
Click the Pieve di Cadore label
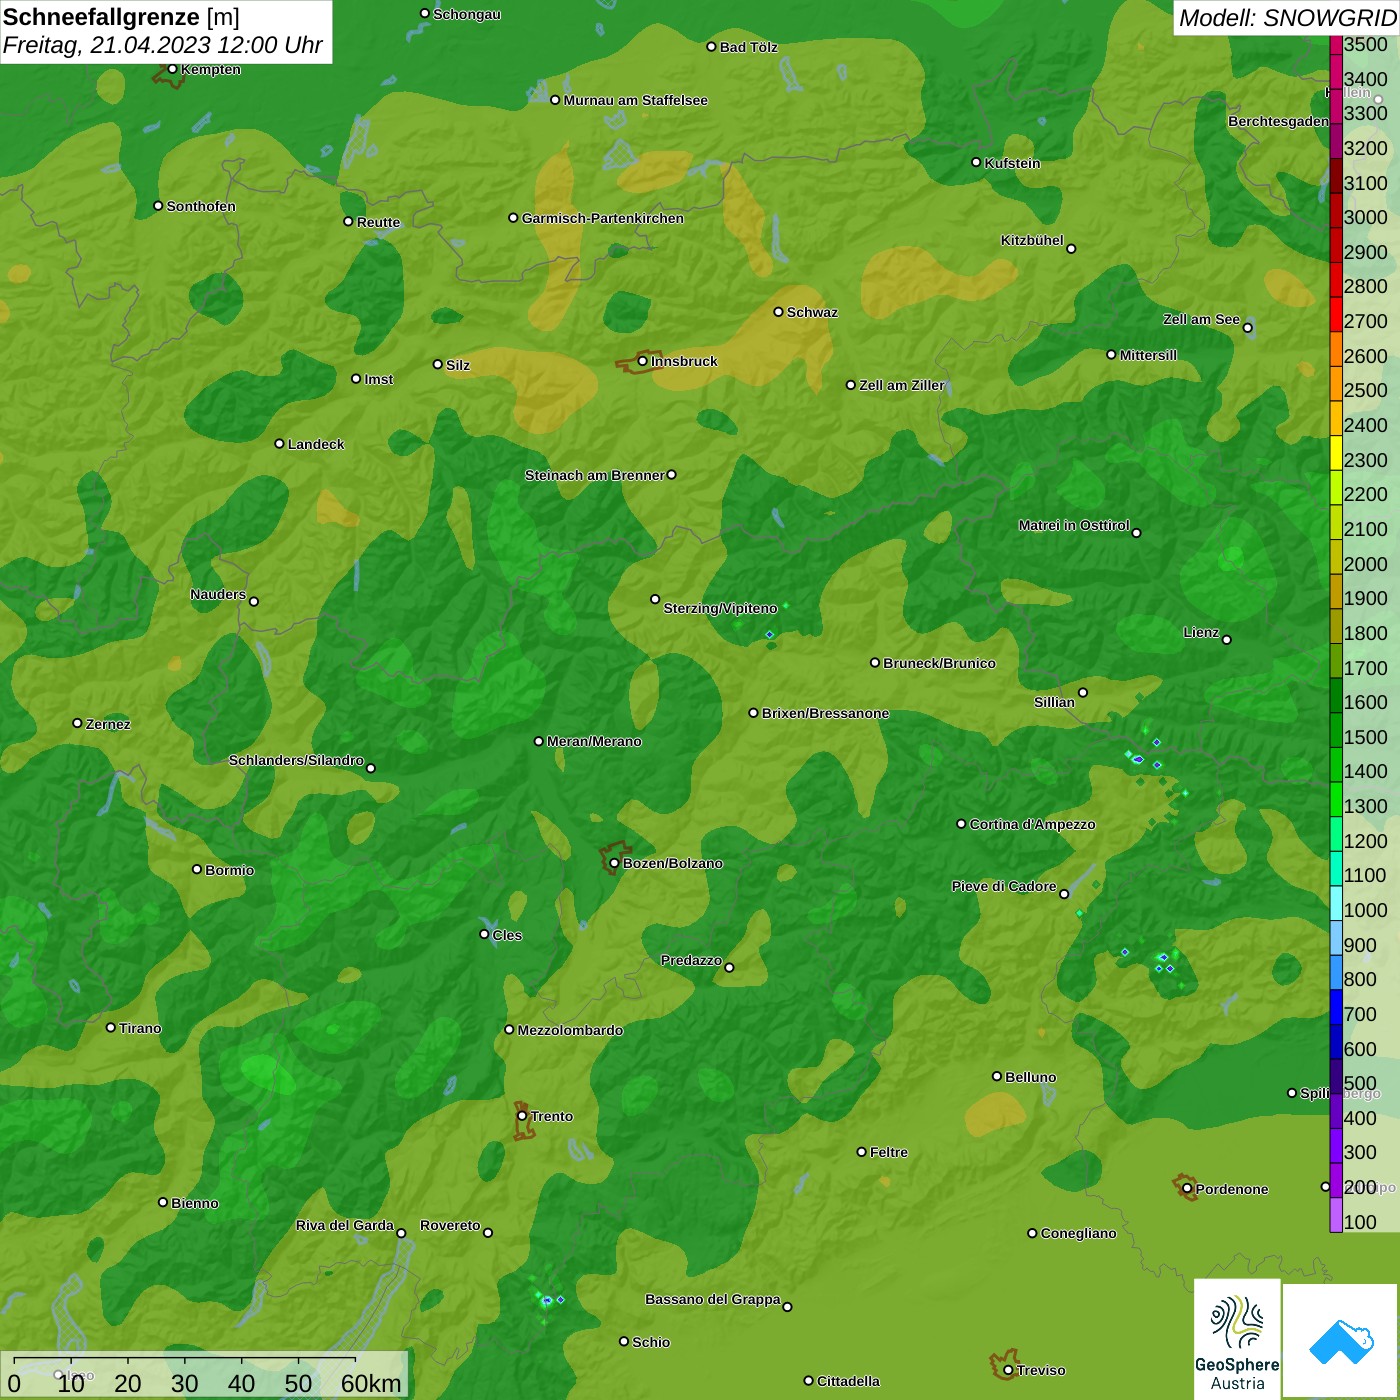coord(1003,886)
